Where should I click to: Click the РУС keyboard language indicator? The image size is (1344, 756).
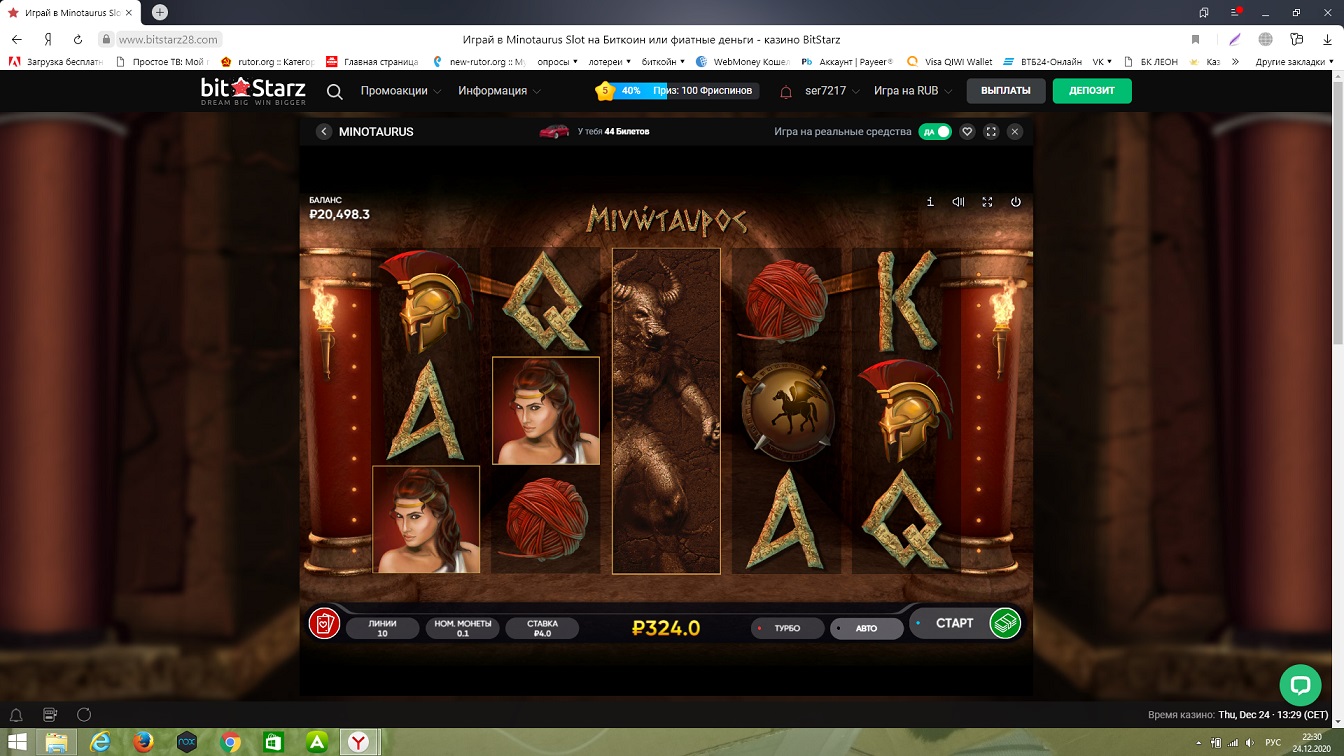click(x=1273, y=742)
